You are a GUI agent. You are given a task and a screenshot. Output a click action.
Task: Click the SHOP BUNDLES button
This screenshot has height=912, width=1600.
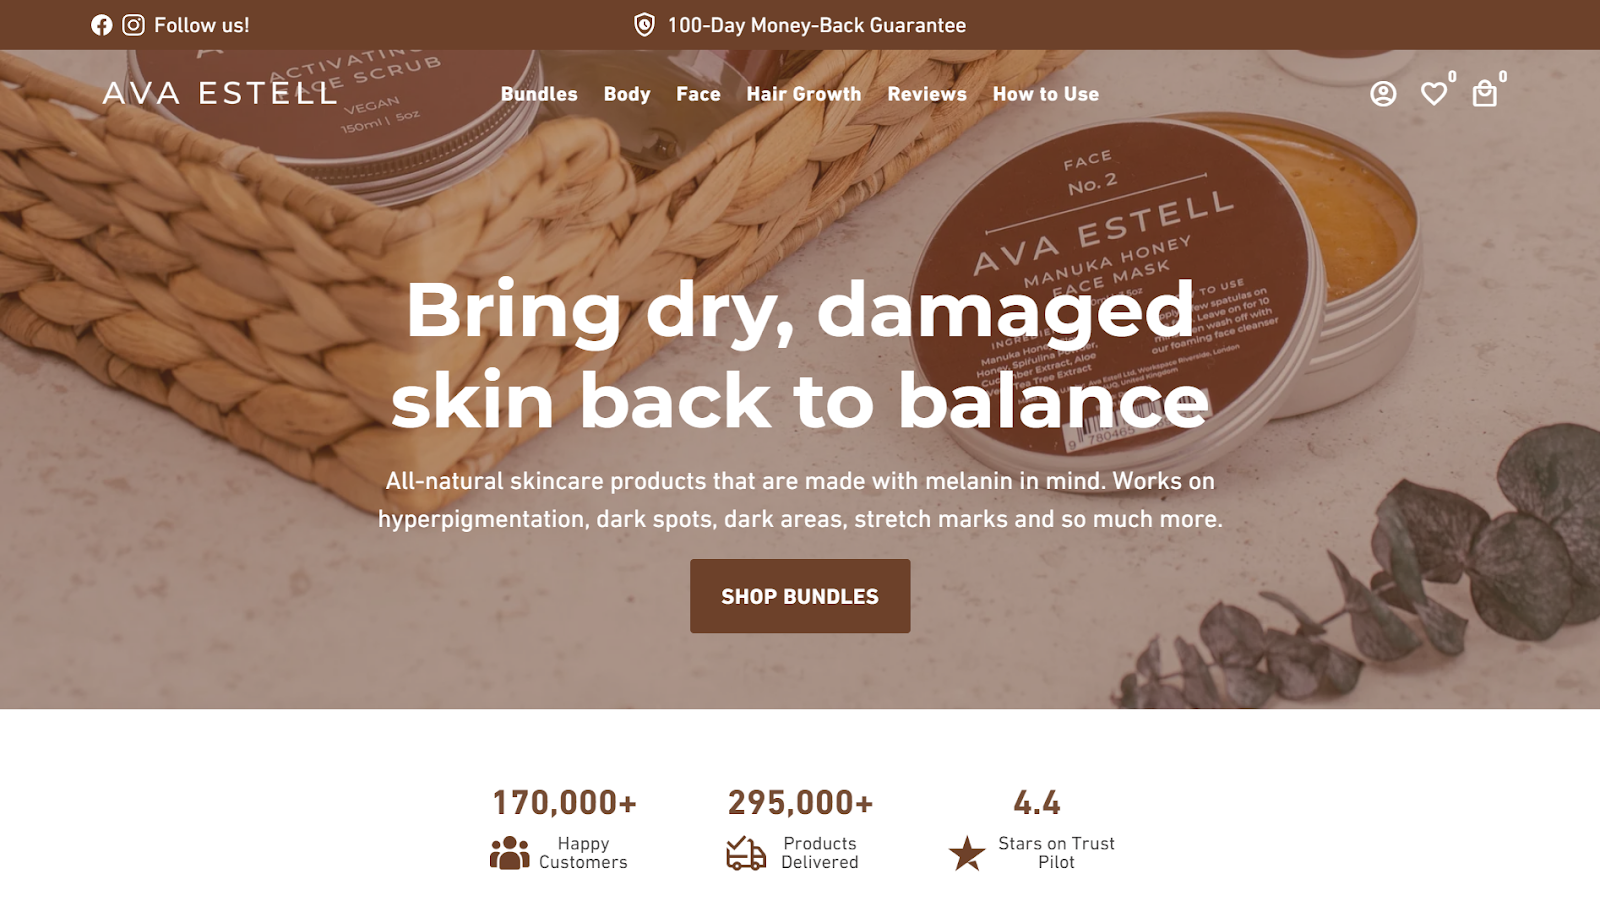tap(800, 596)
